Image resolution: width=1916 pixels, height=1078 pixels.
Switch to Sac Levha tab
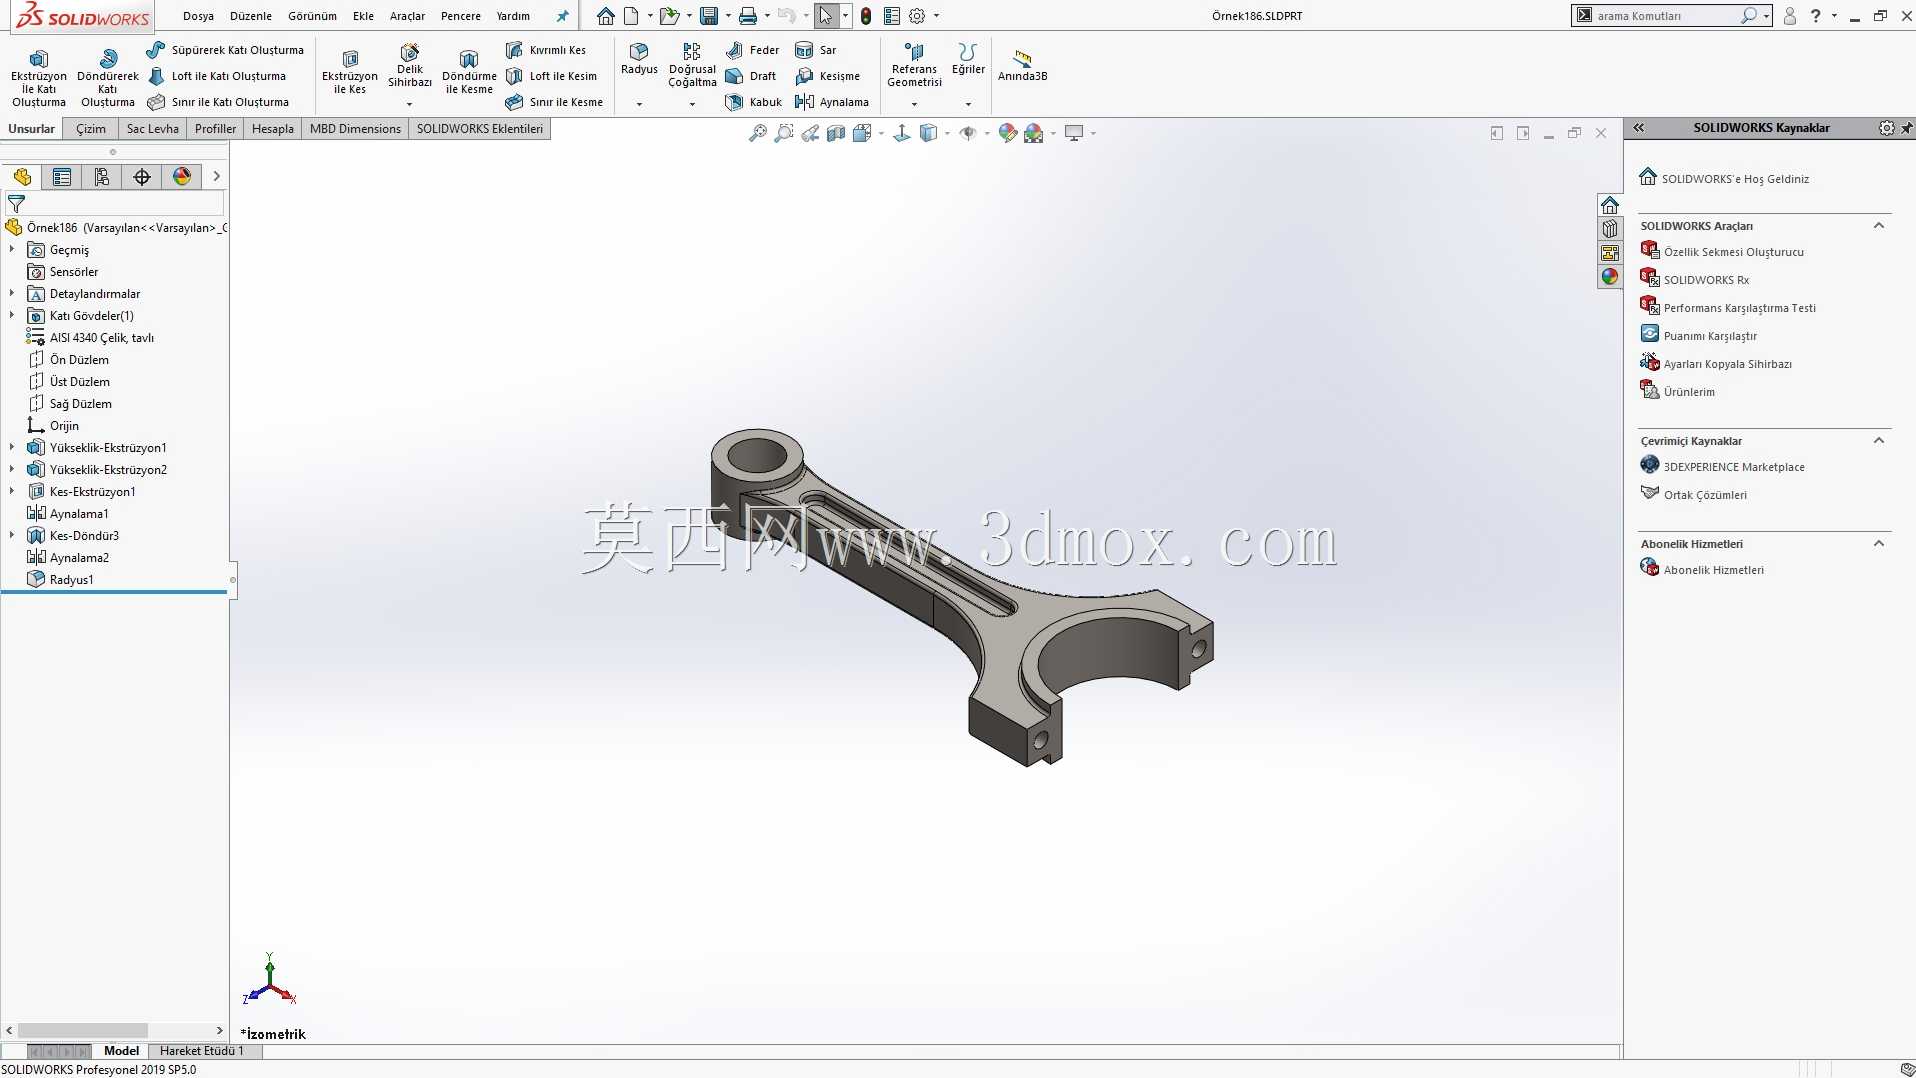pyautogui.click(x=152, y=129)
